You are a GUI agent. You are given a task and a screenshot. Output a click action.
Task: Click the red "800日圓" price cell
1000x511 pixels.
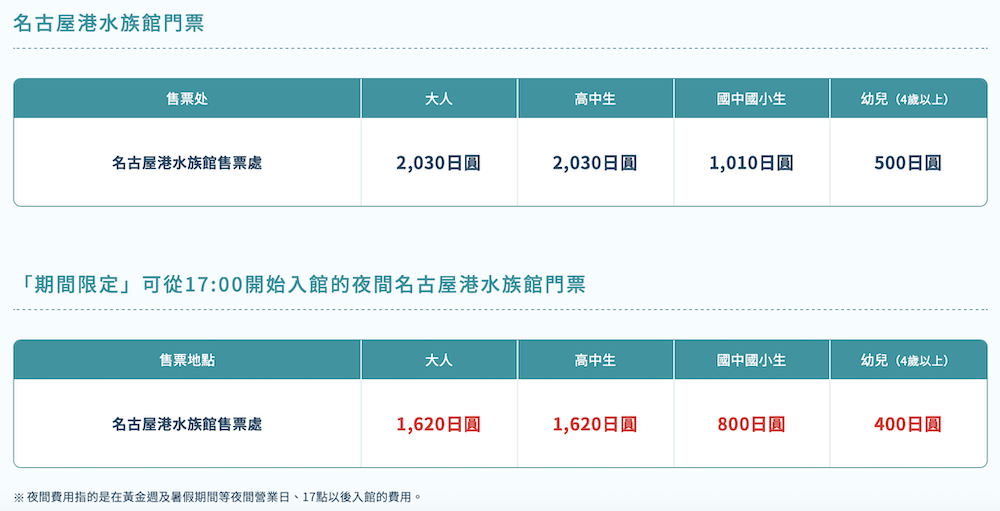click(x=751, y=424)
